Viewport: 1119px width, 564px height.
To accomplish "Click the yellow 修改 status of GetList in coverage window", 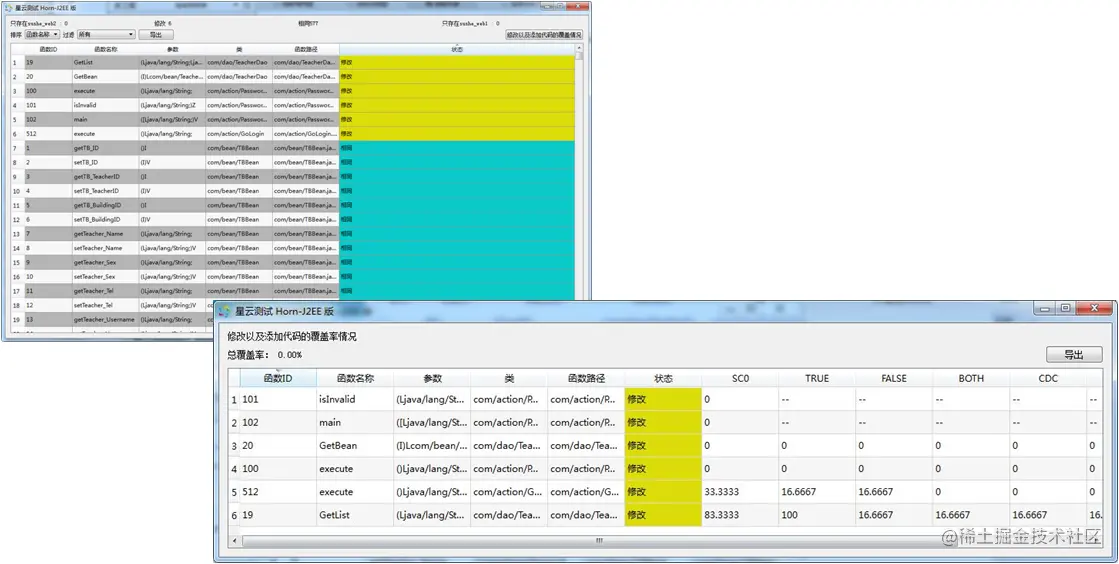I will 663,515.
